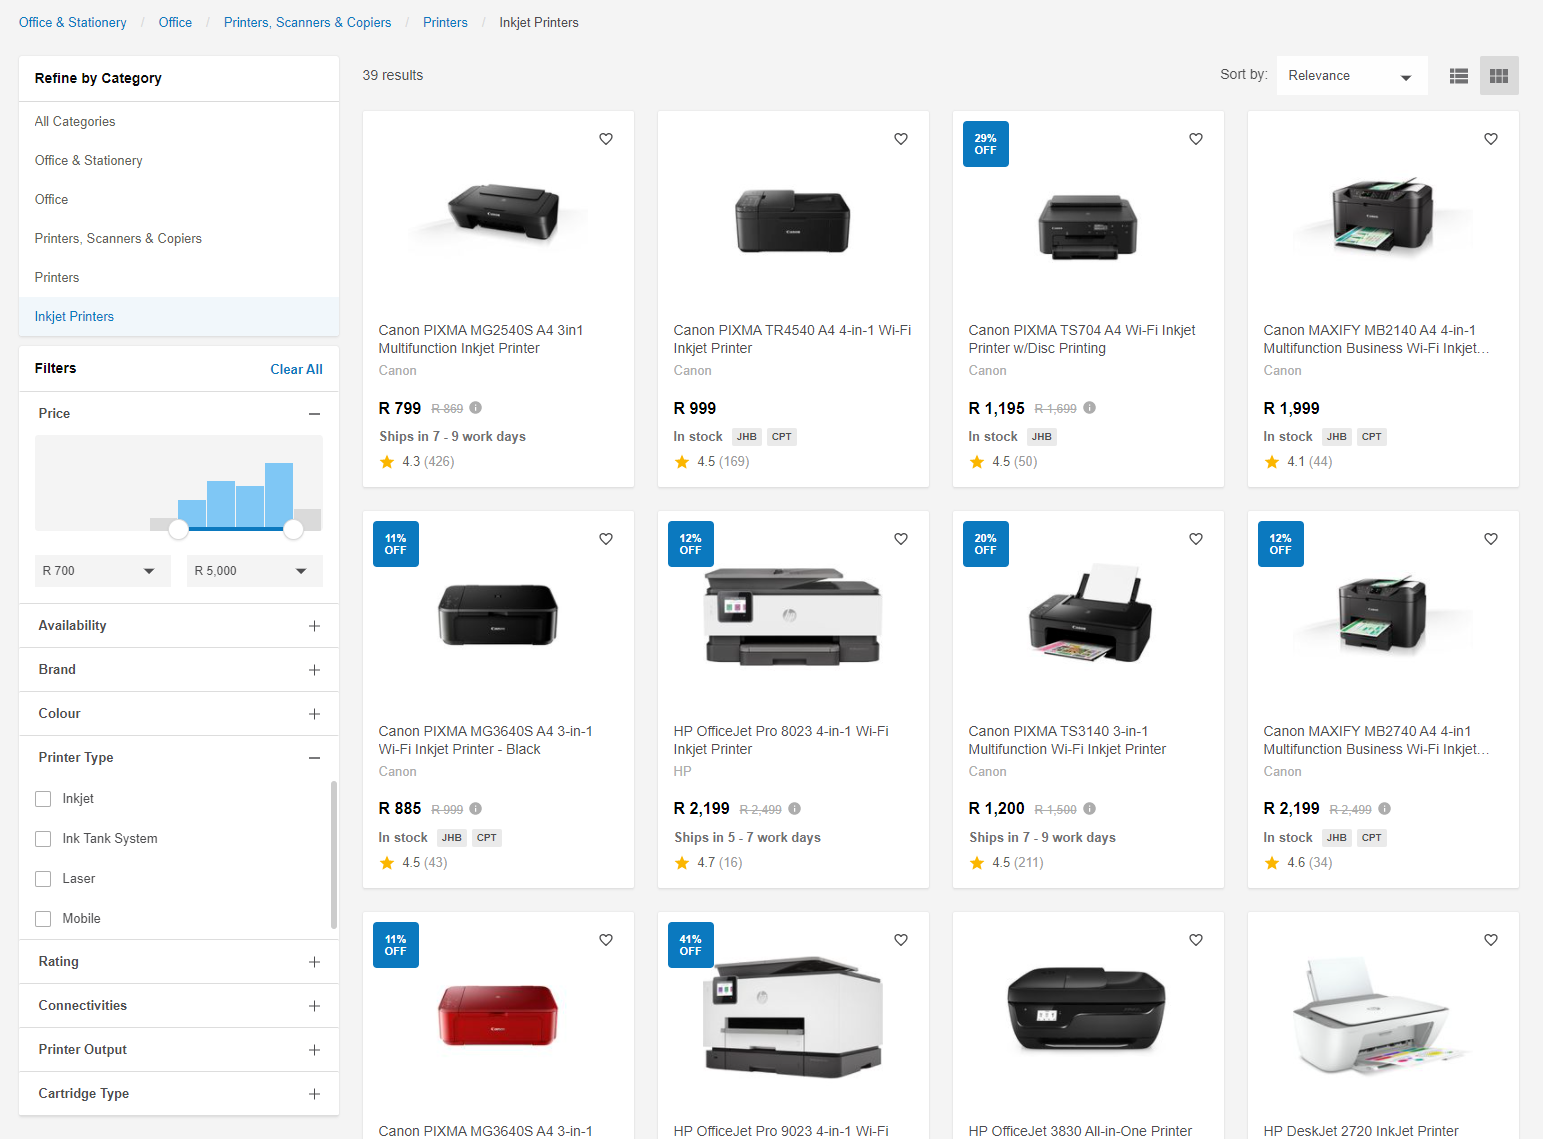This screenshot has width=1543, height=1139.
Task: Wishlist the HP OfficeJet Pro 8023
Action: [901, 539]
